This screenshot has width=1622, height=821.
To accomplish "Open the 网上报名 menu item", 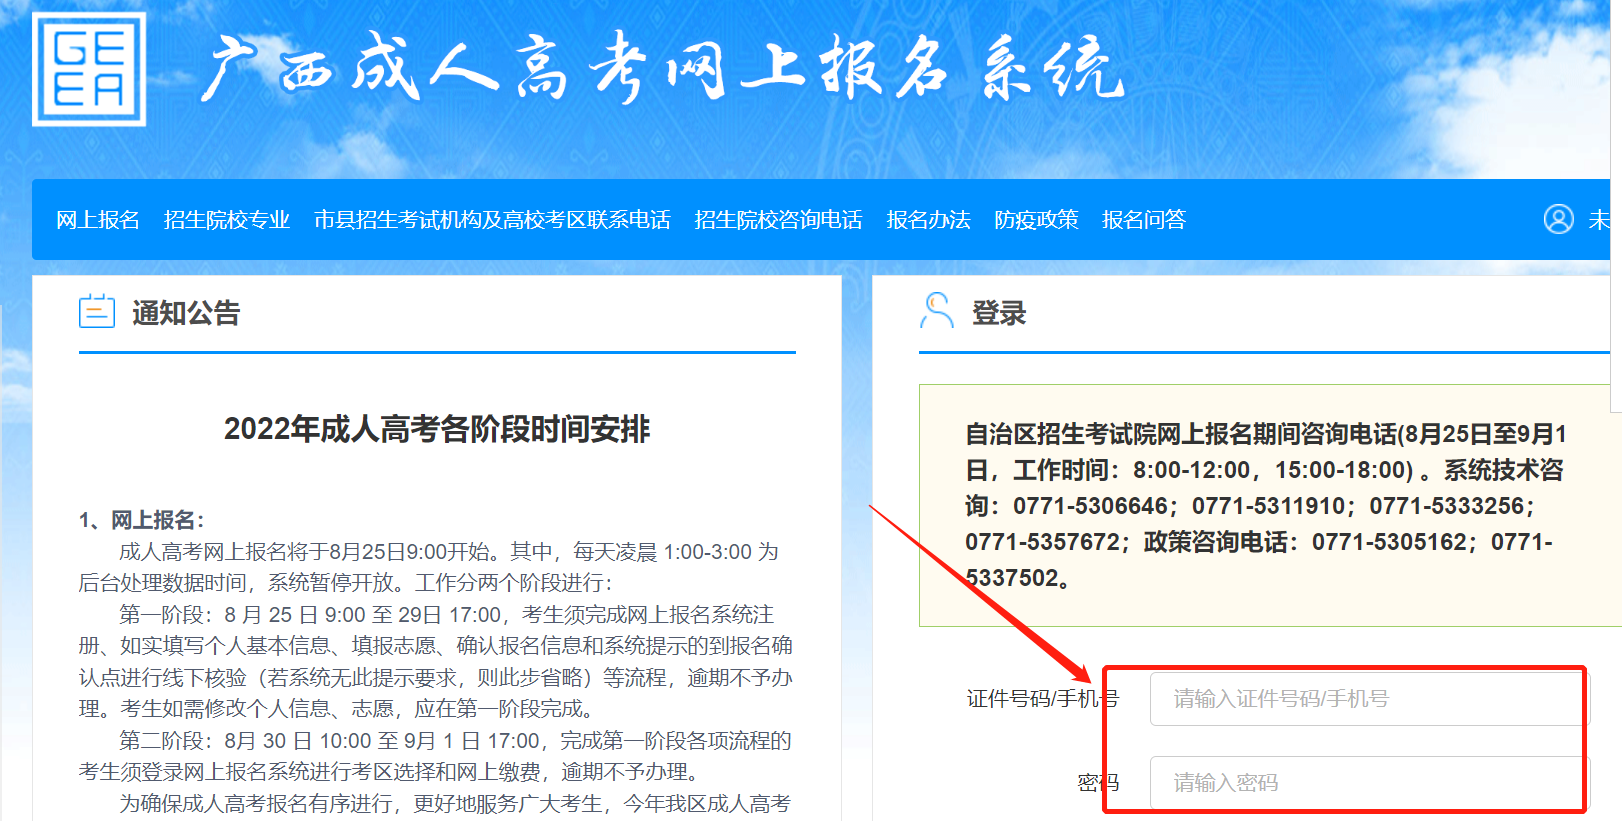I will pyautogui.click(x=98, y=220).
